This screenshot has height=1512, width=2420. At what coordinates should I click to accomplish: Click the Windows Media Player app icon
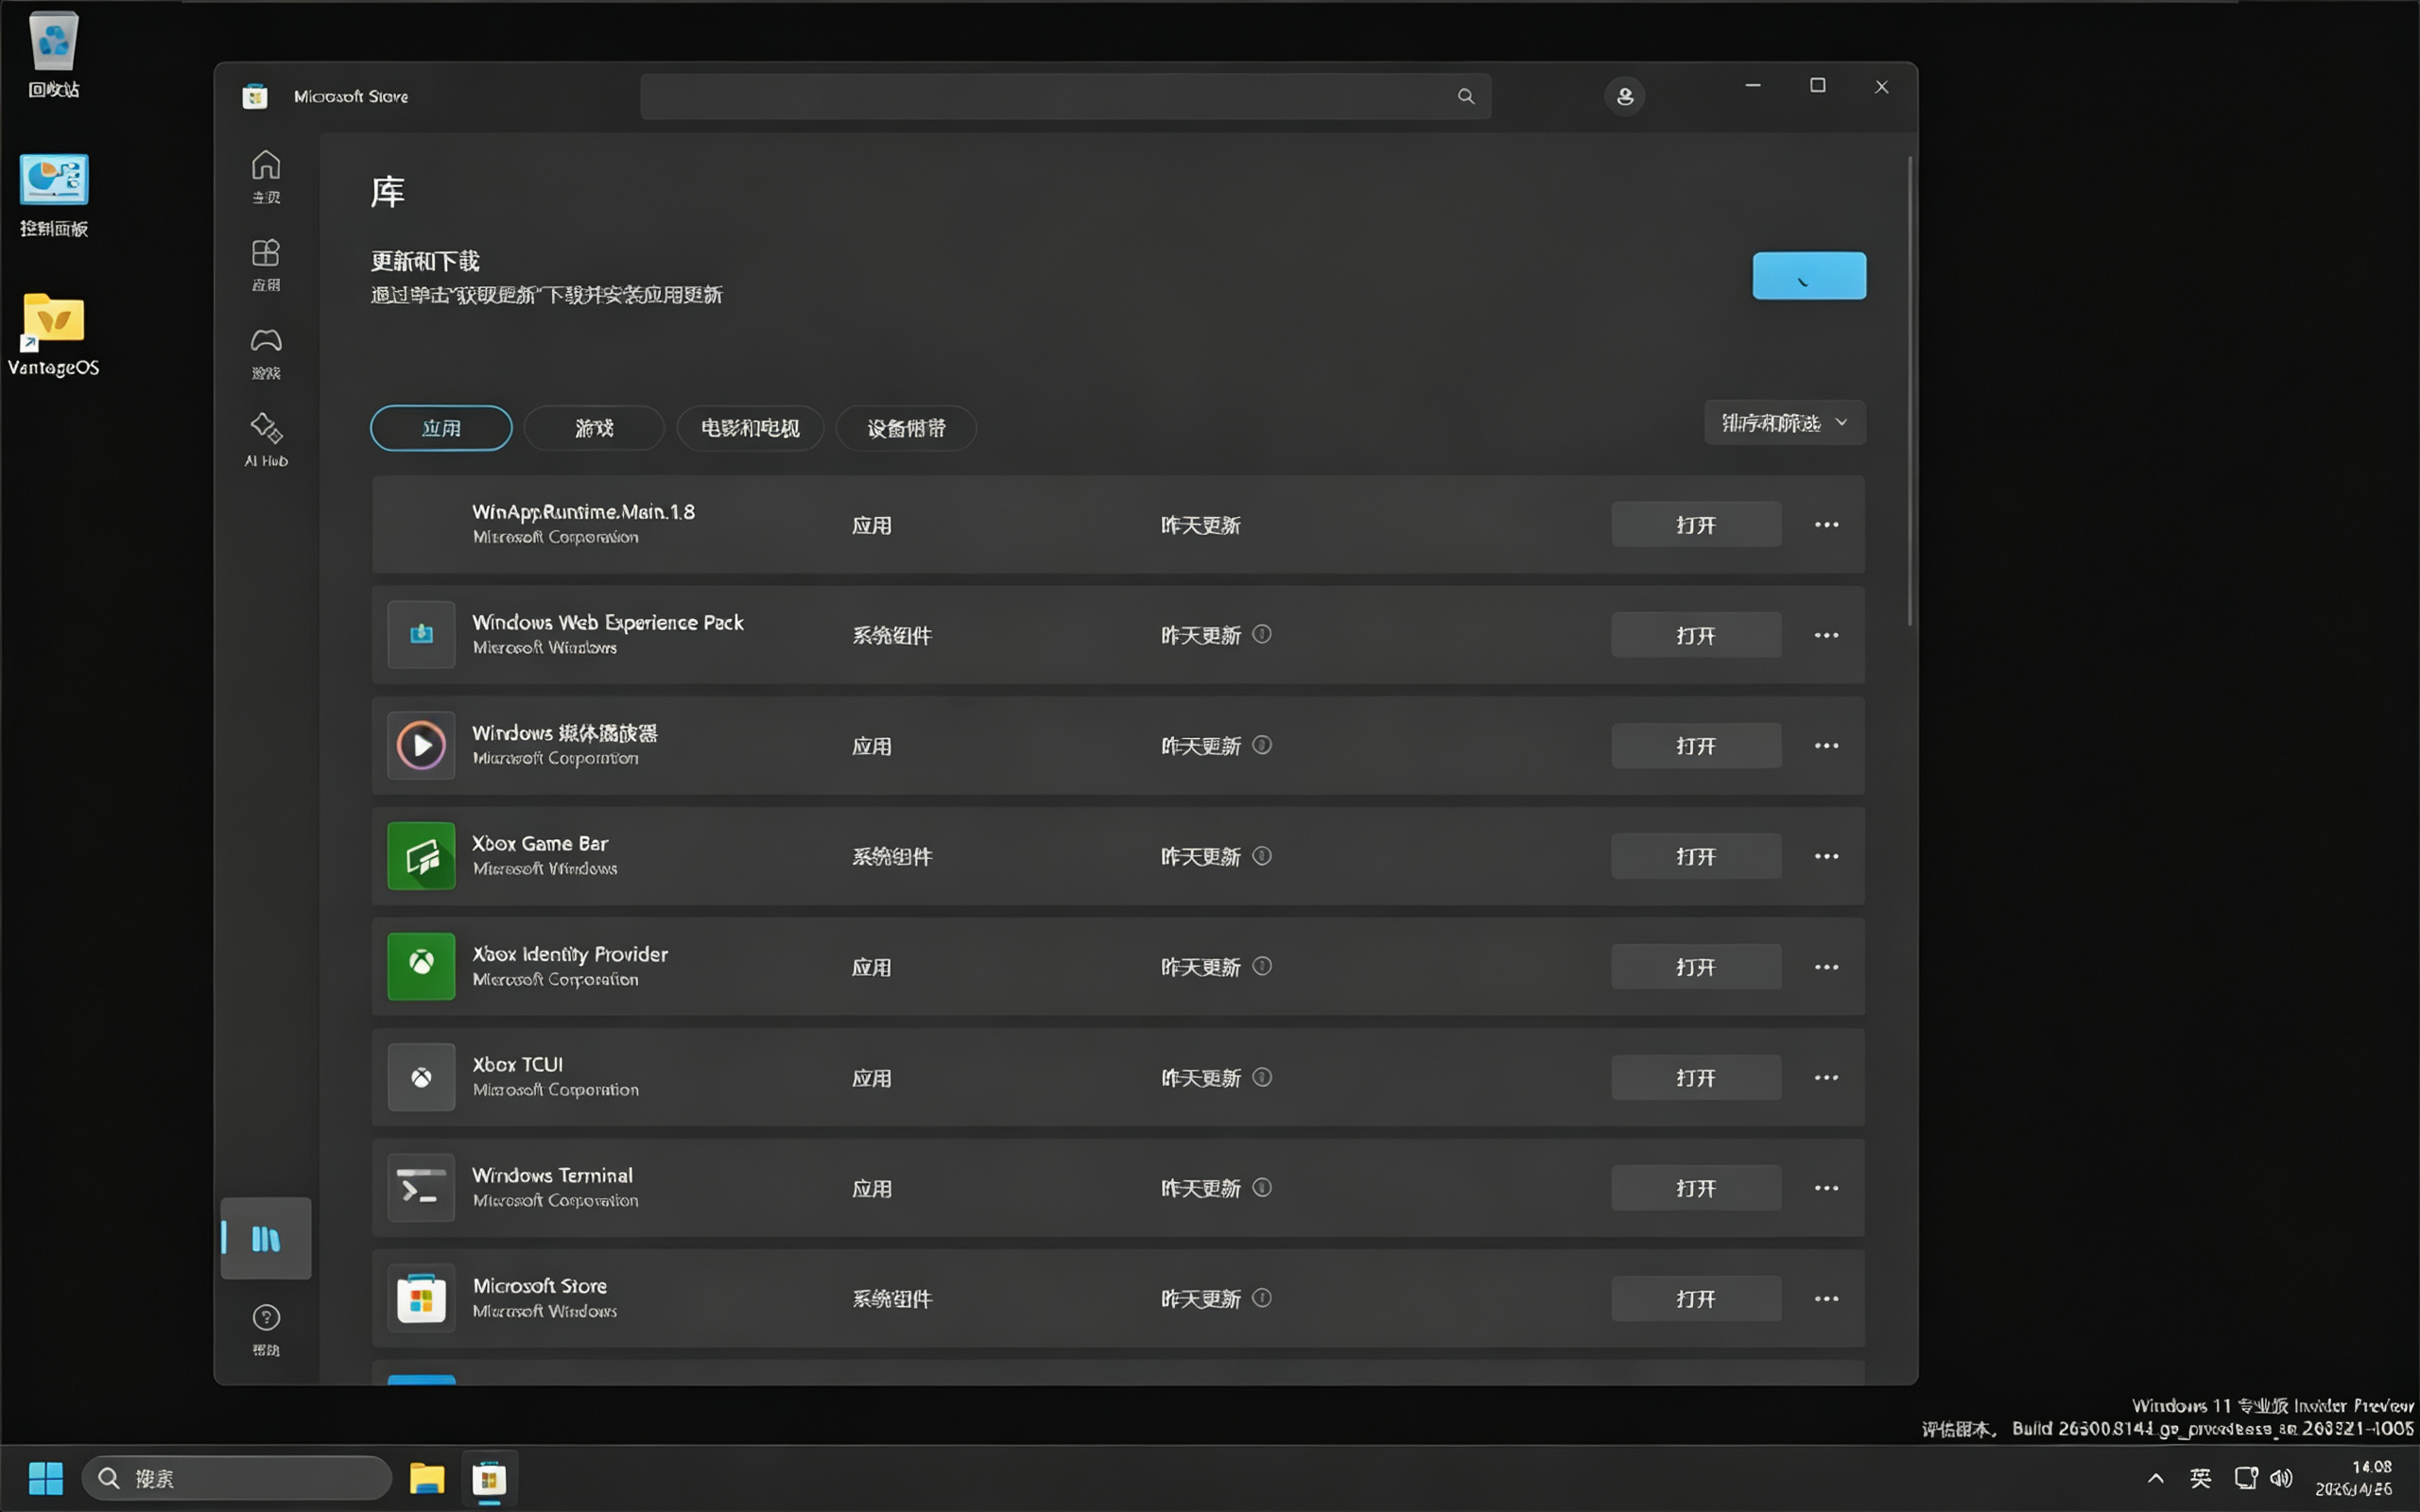click(421, 745)
